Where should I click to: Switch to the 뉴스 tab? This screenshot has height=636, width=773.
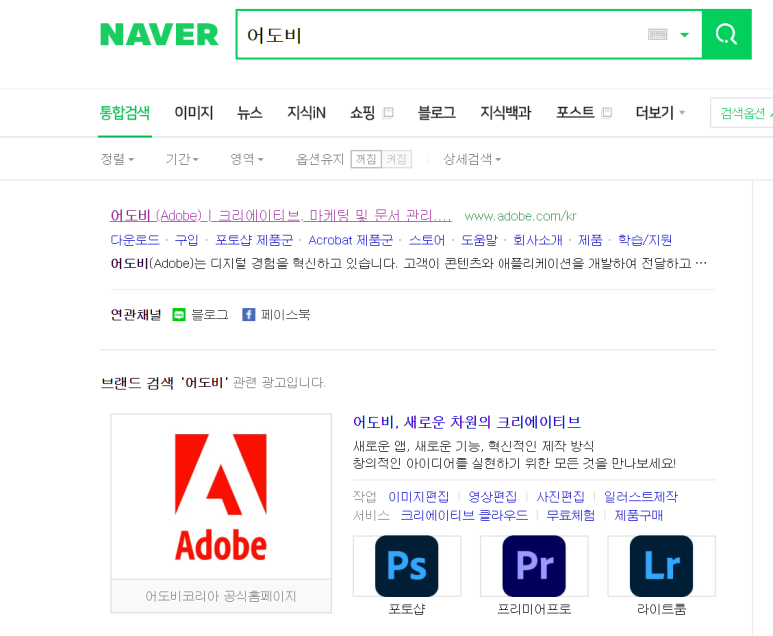[x=249, y=113]
